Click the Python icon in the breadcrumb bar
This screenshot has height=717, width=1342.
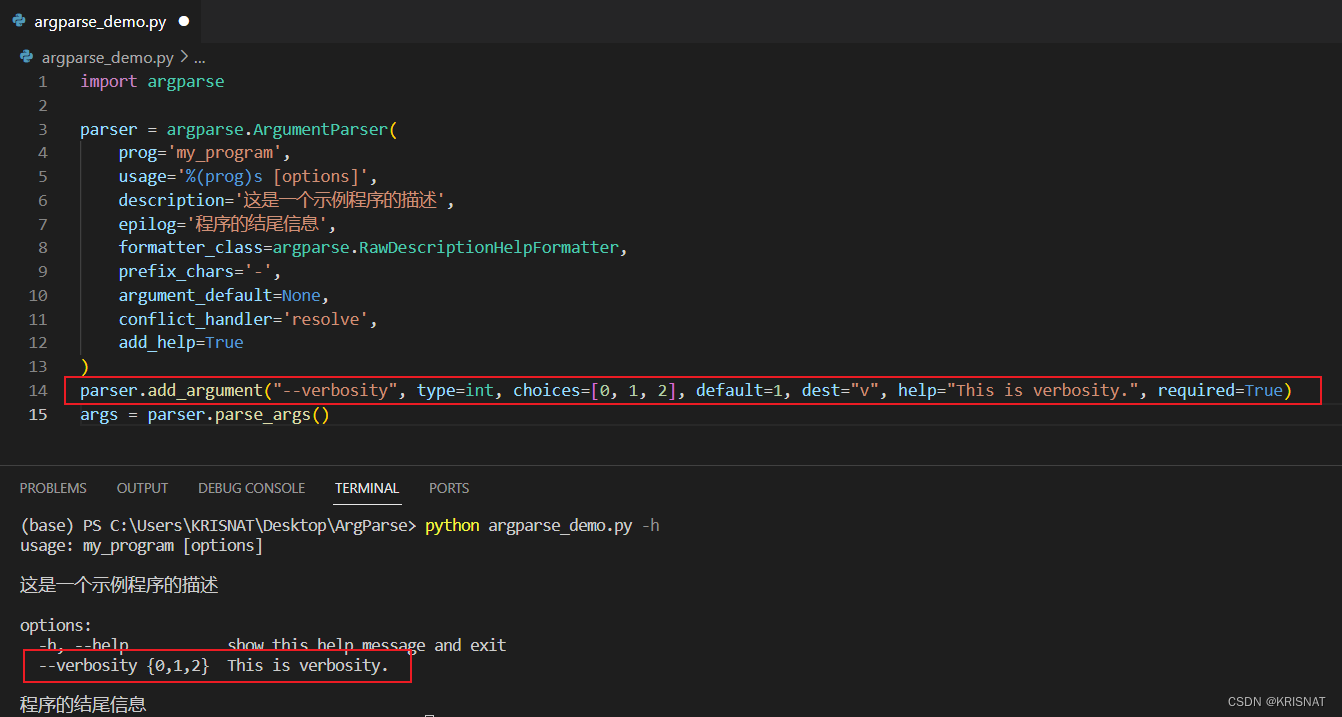[x=26, y=57]
